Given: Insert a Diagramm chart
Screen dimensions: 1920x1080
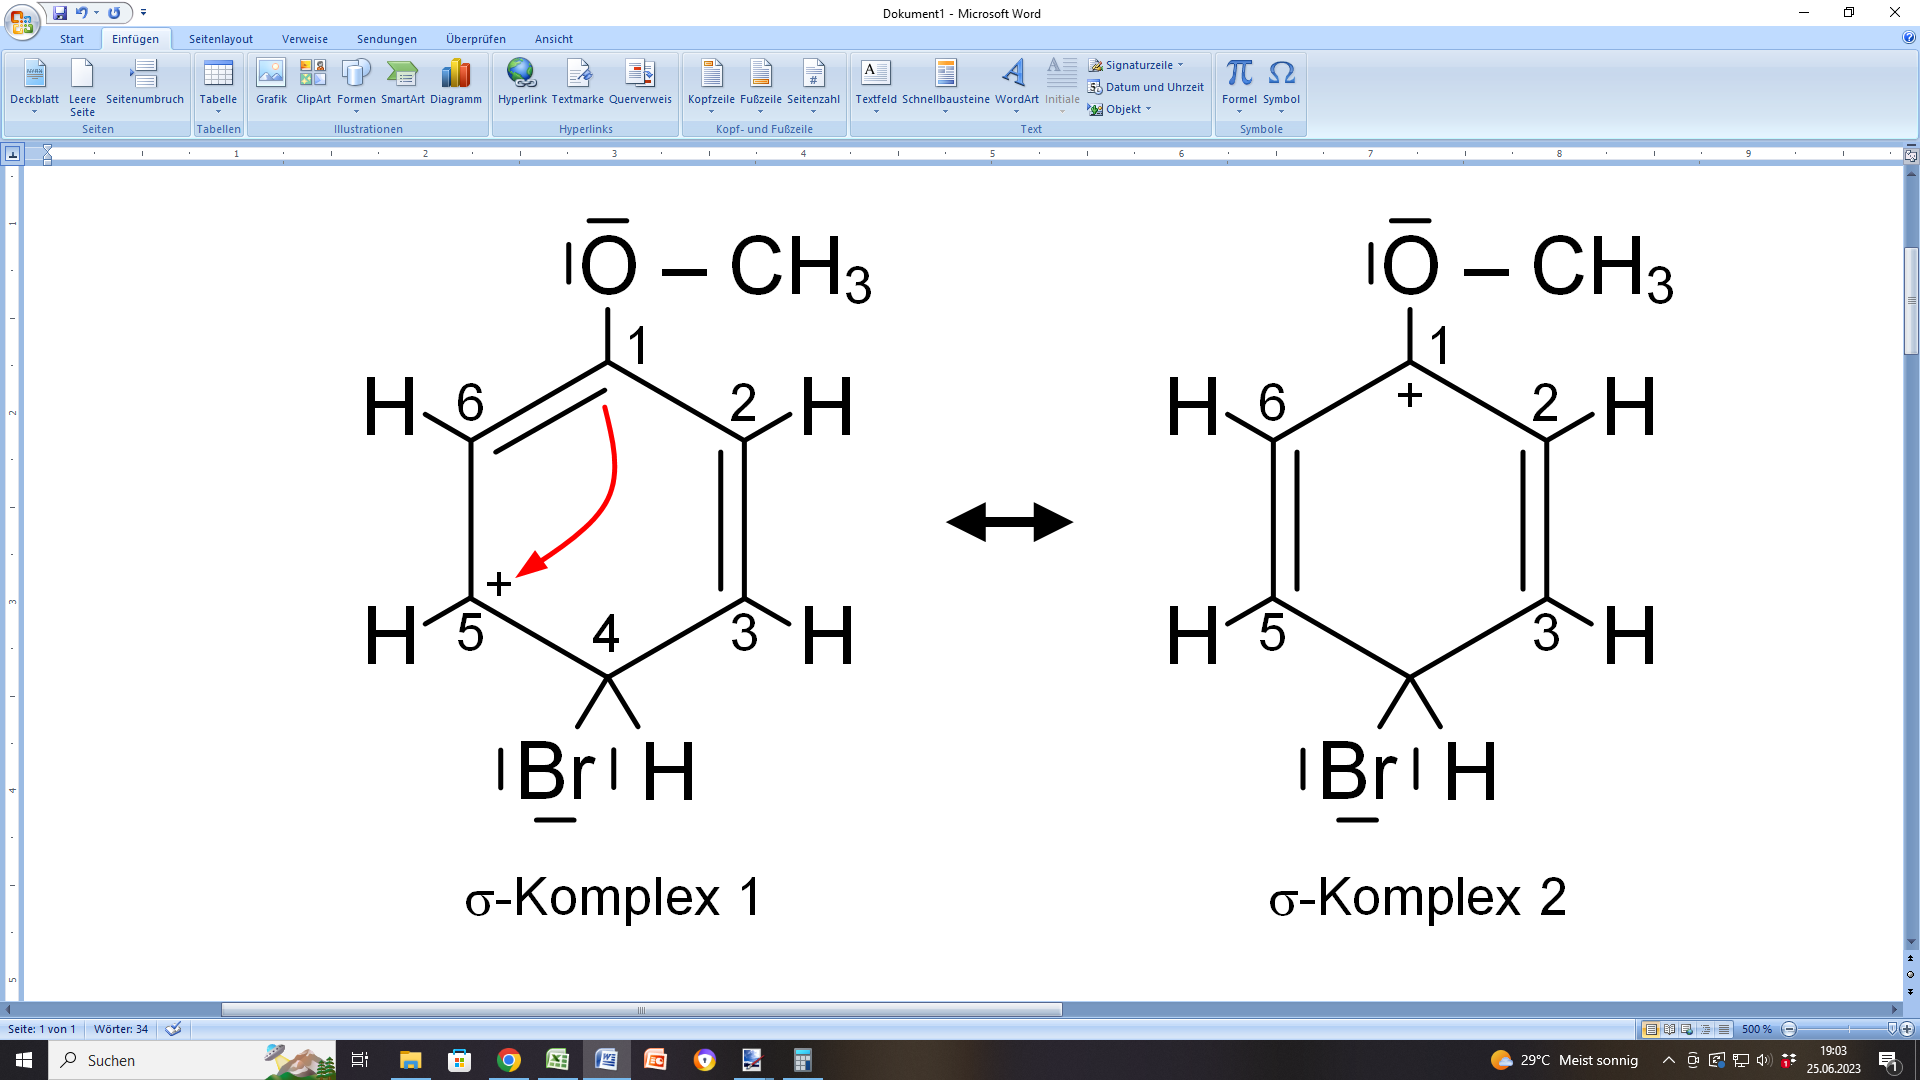Looking at the screenshot, I should click(456, 82).
